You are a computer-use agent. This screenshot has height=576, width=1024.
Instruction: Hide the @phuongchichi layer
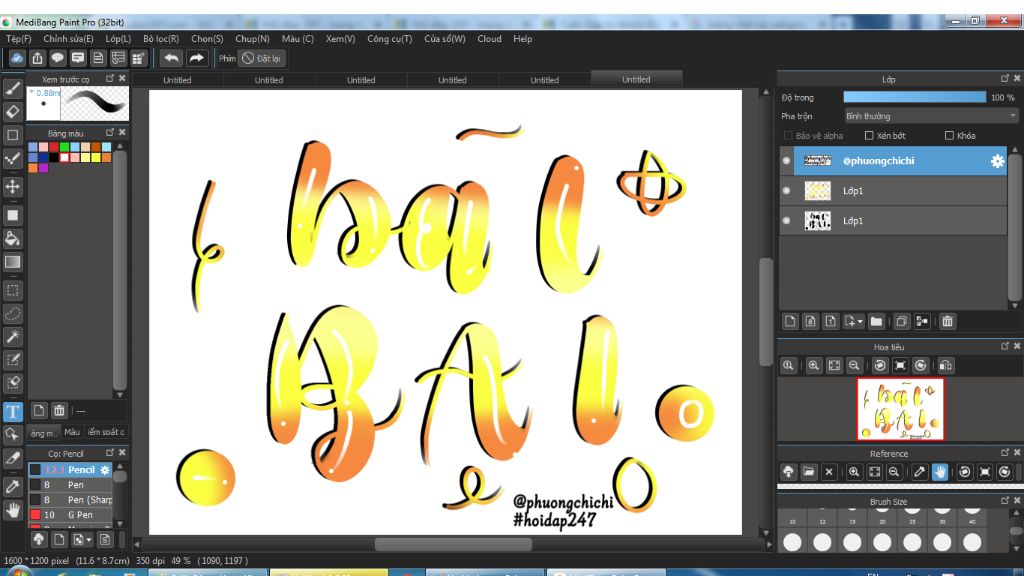point(786,161)
